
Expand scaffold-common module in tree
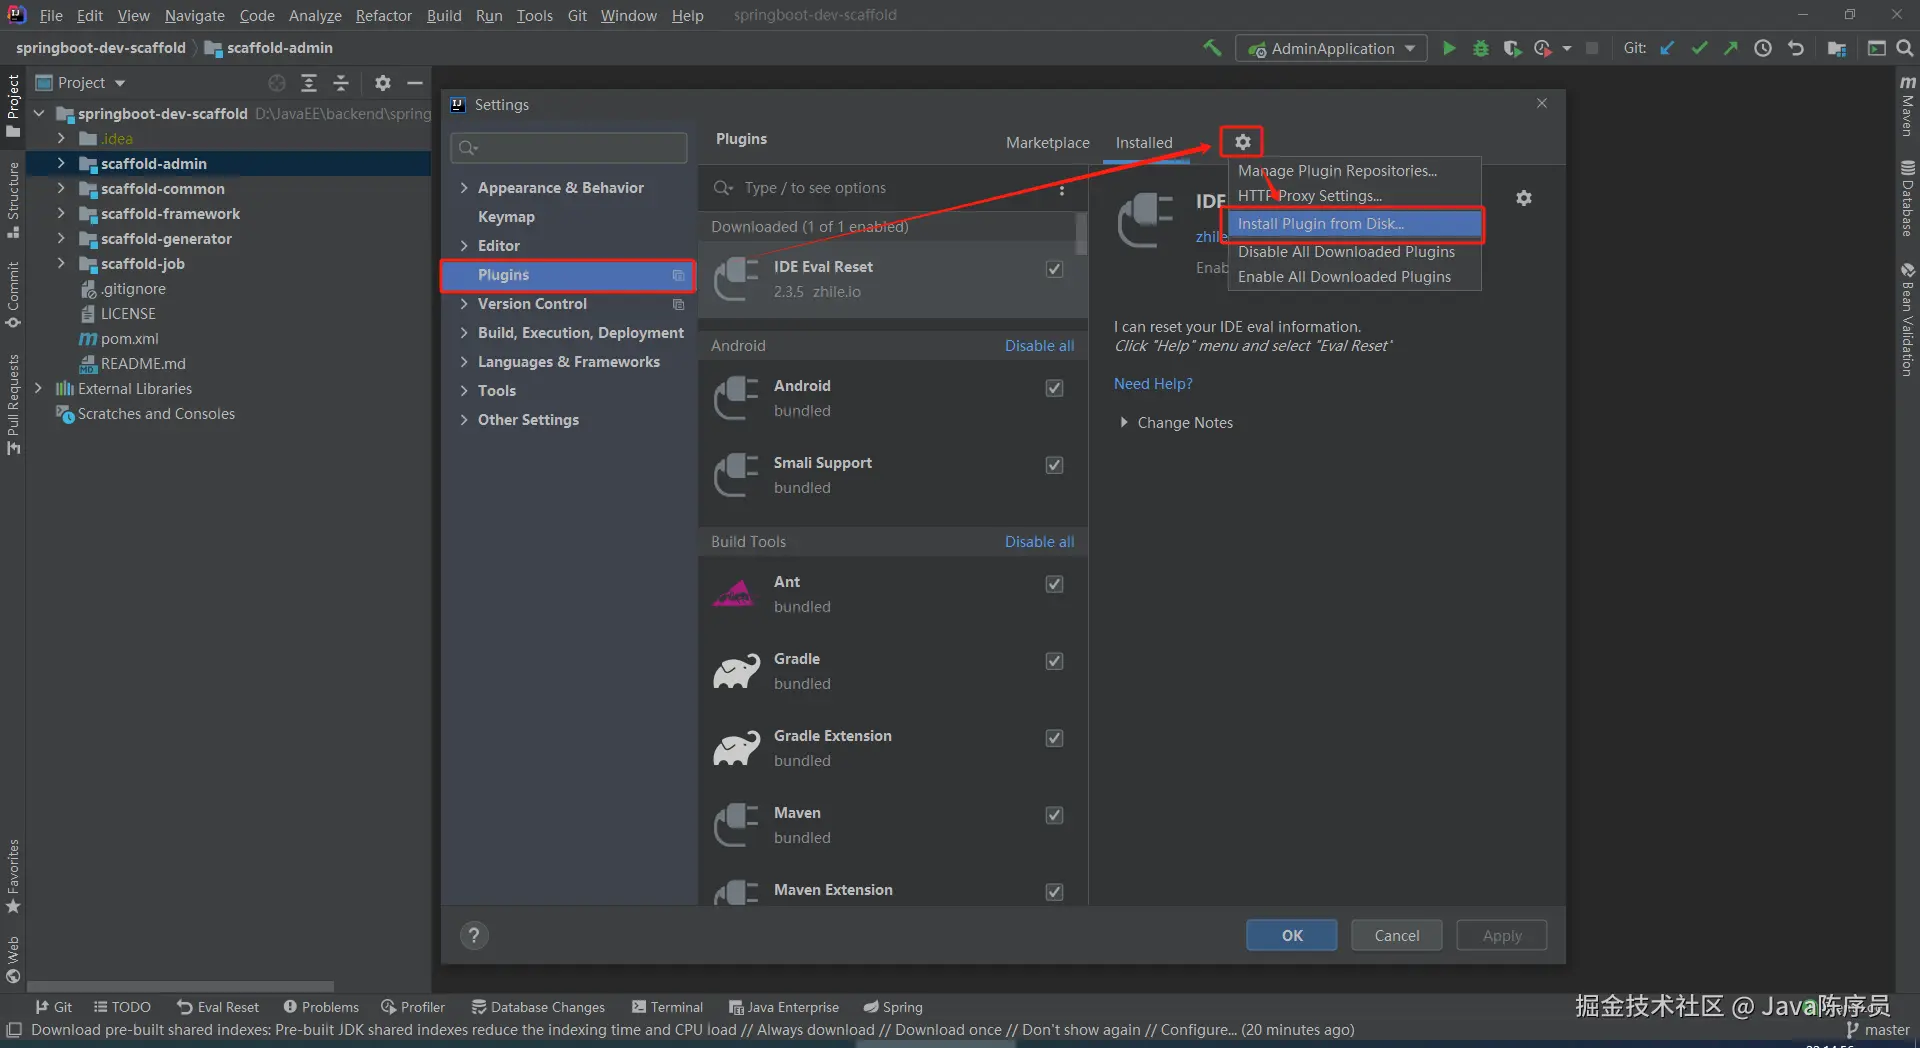tap(61, 188)
